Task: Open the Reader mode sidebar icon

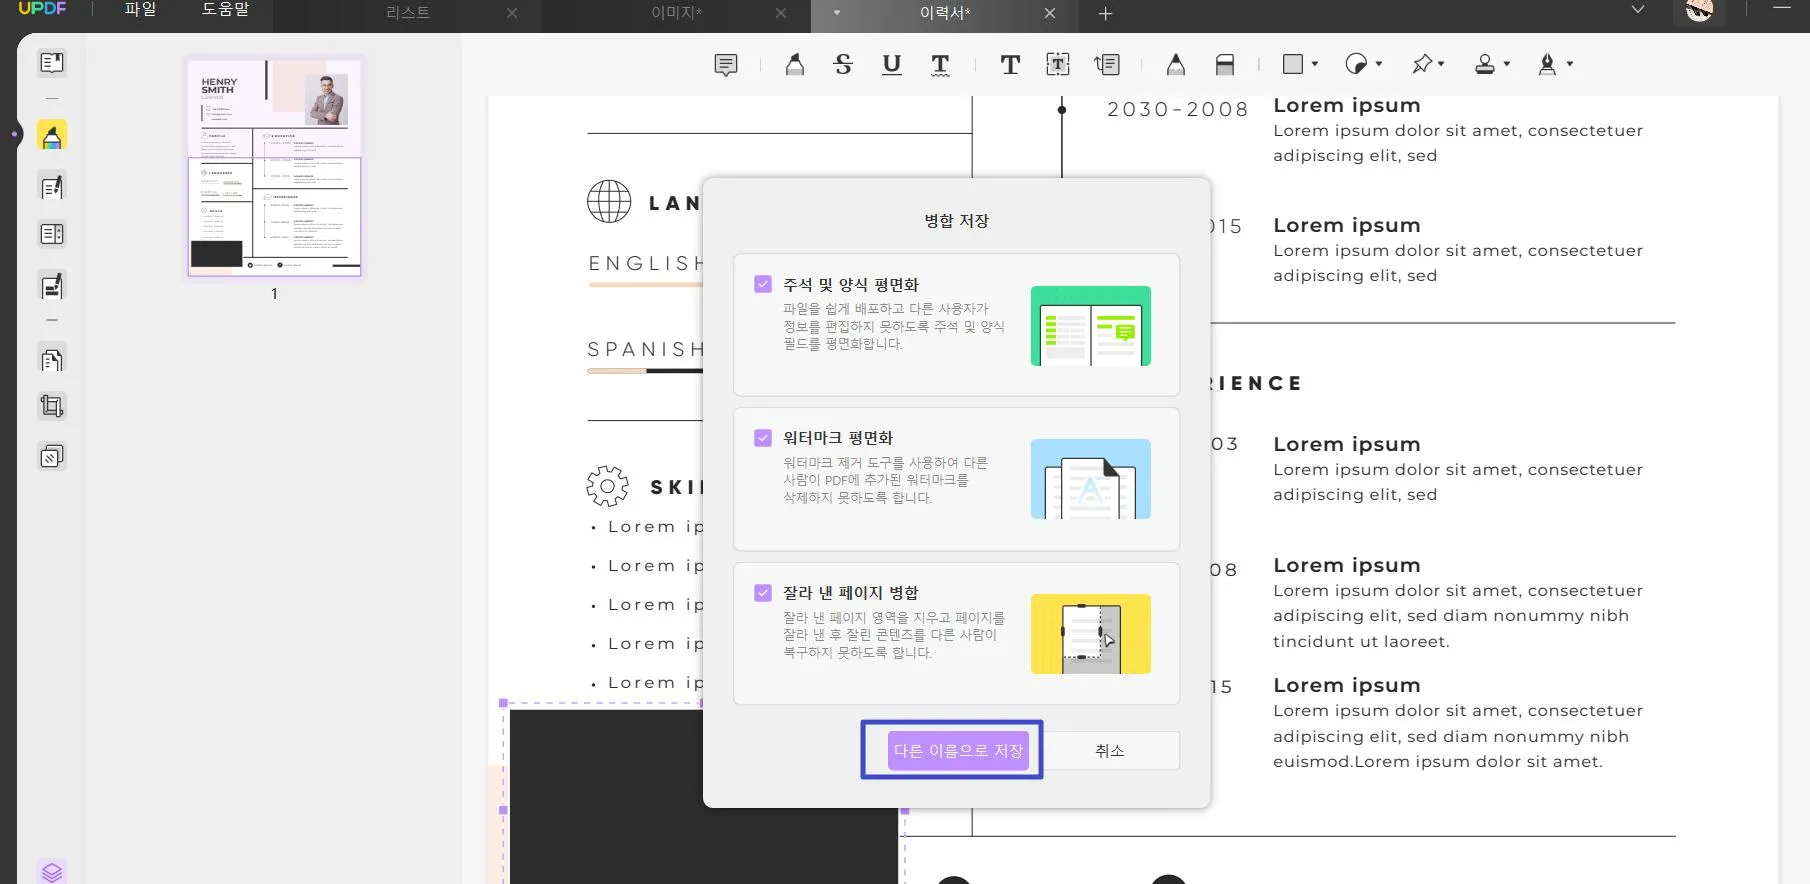Action: (x=52, y=63)
